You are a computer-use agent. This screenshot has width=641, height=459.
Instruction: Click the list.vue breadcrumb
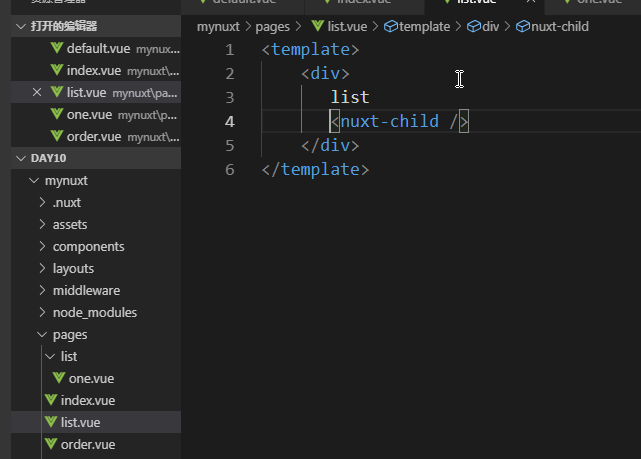[x=347, y=27]
